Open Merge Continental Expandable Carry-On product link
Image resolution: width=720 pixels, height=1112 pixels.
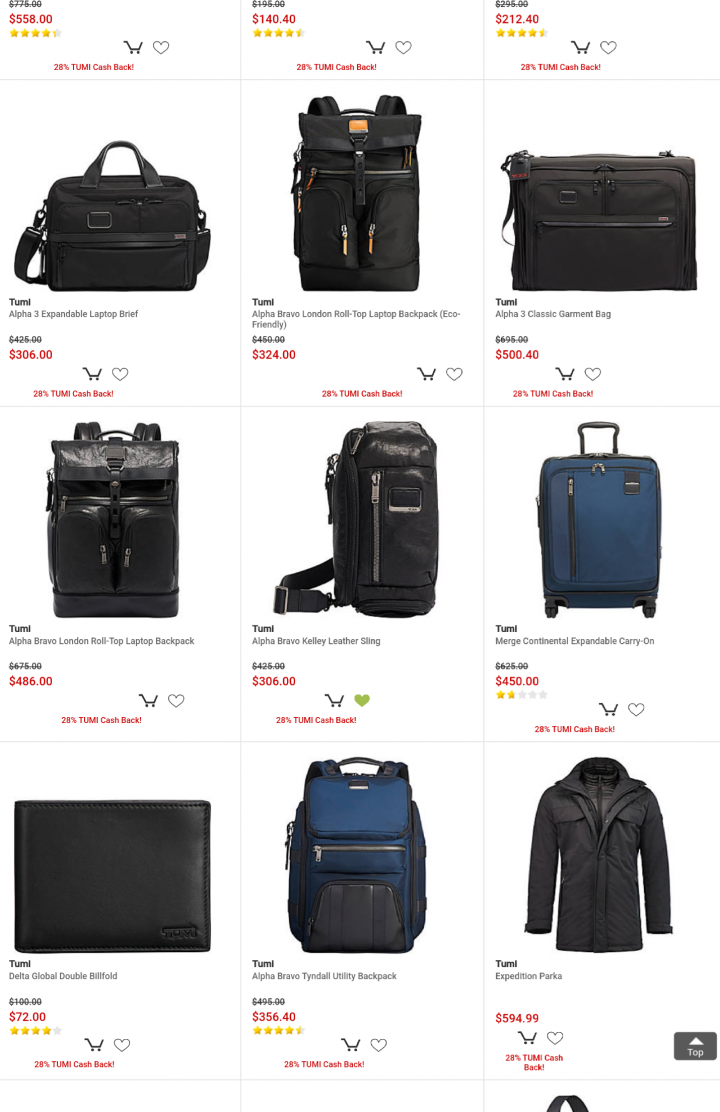pyautogui.click(x=575, y=640)
